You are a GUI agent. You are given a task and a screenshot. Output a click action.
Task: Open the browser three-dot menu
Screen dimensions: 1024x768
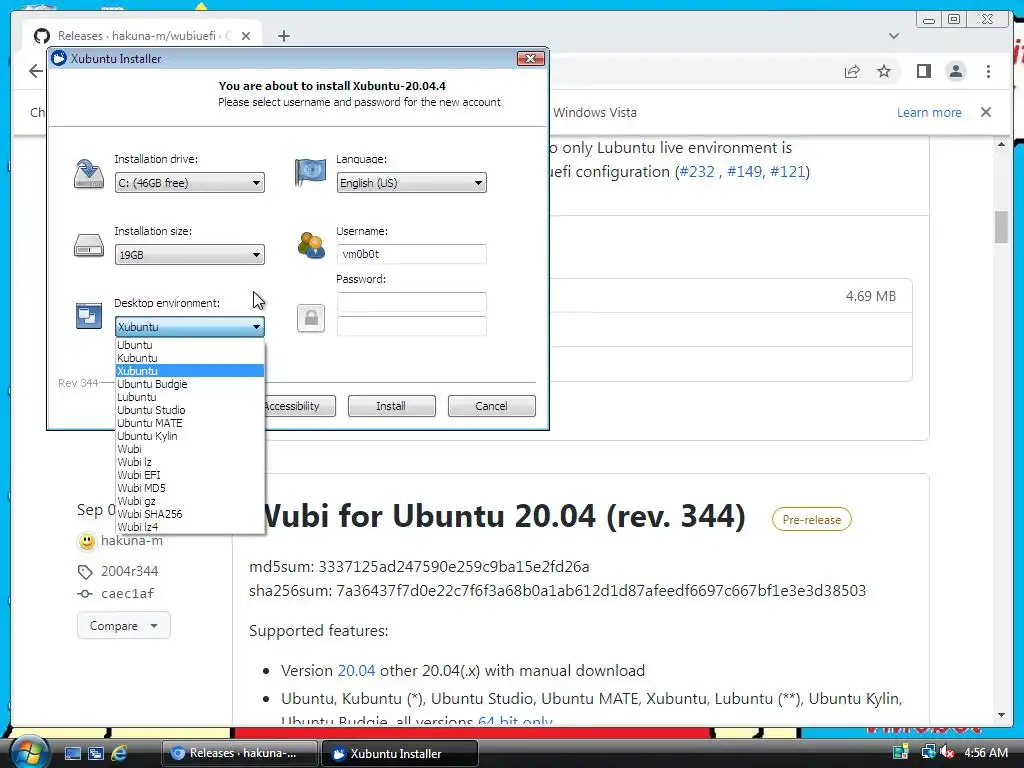(x=988, y=71)
